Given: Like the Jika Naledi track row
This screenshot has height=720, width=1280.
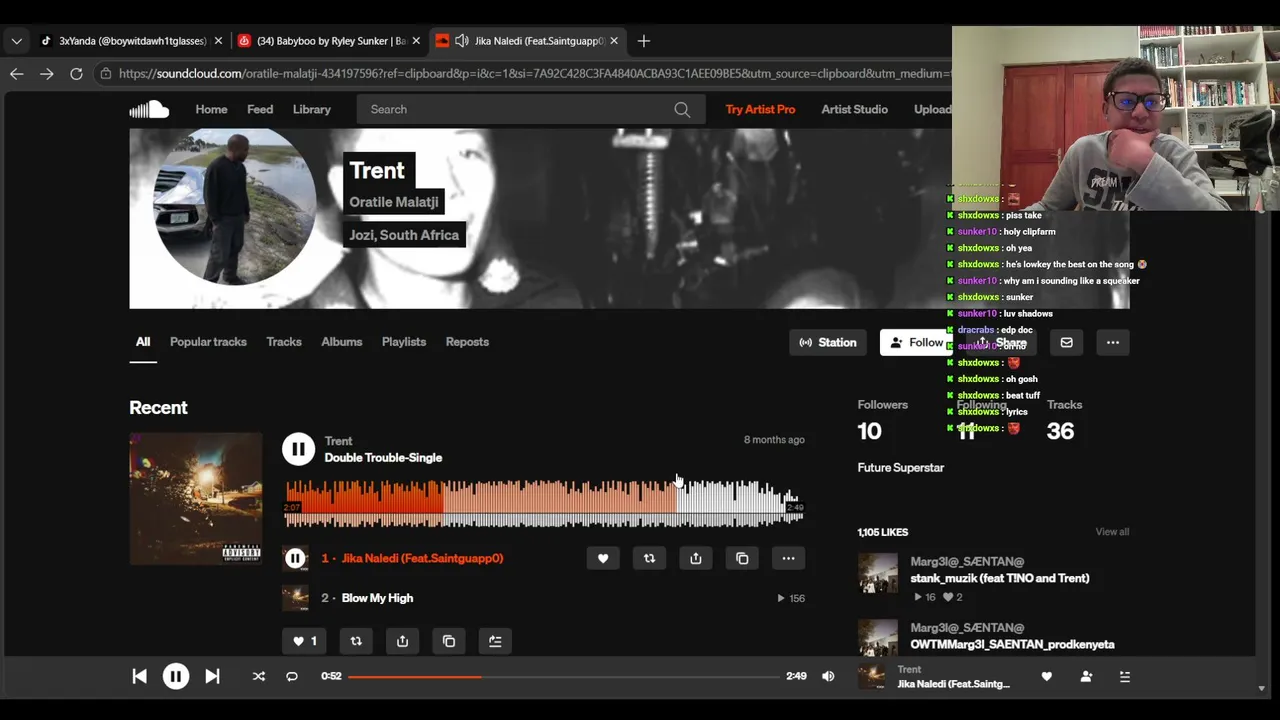Looking at the screenshot, I should pos(603,559).
